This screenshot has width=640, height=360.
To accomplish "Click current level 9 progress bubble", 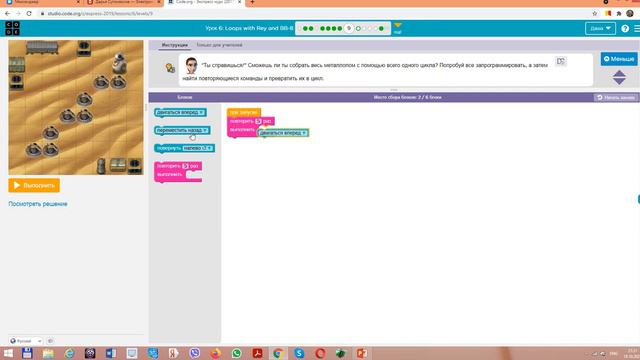I will click(x=349, y=29).
